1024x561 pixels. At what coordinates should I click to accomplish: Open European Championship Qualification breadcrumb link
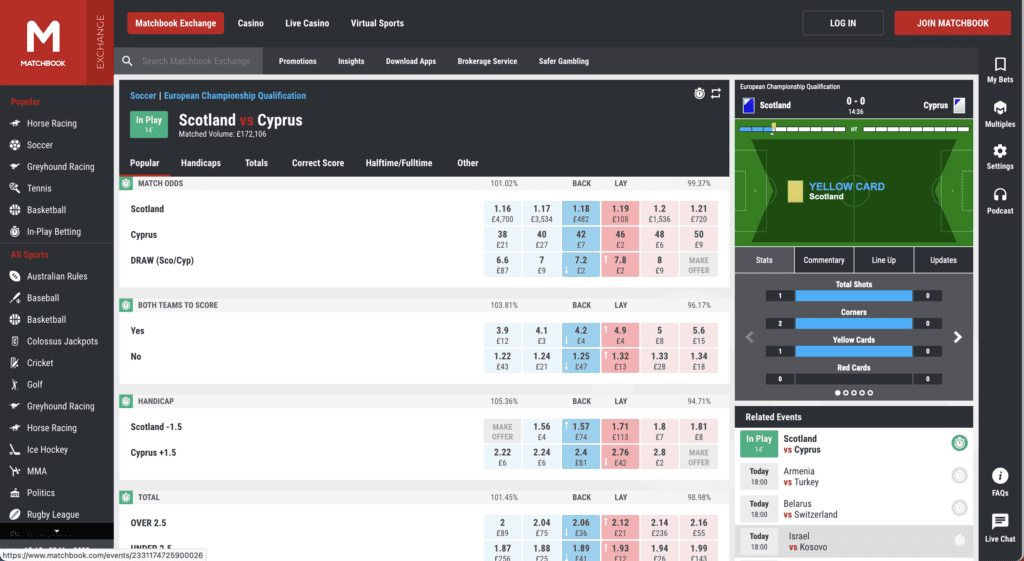point(234,95)
